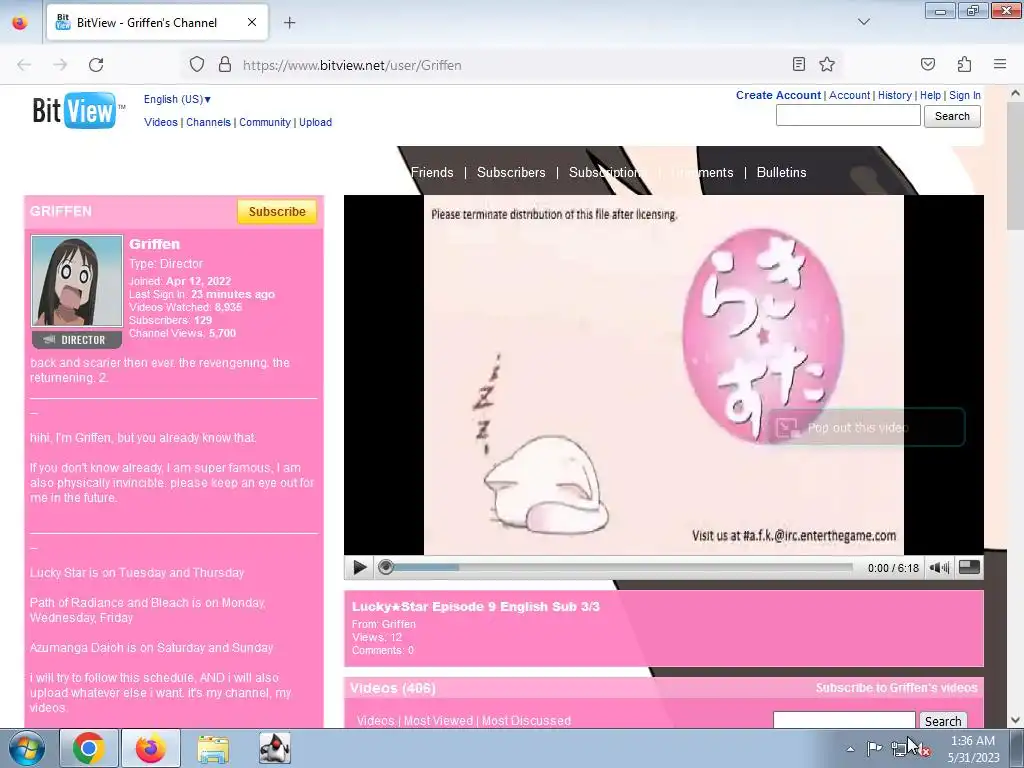Open the Java app taskbar icon
Viewport: 1024px width, 768px height.
(275, 748)
